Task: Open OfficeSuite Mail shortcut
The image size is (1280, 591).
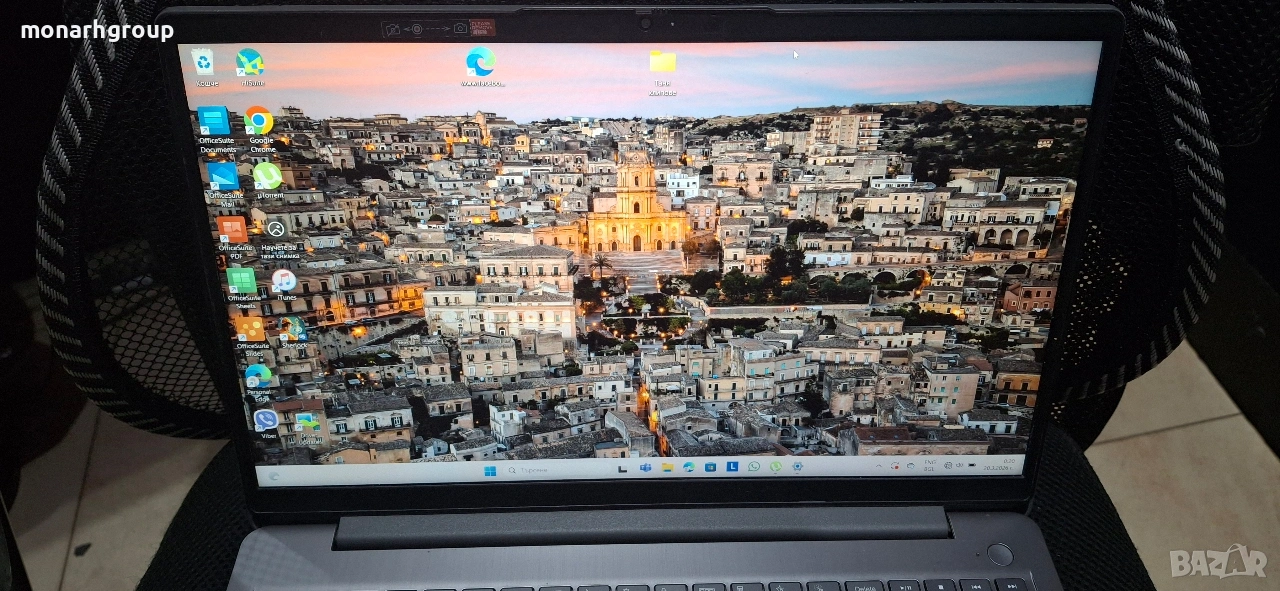Action: click(222, 178)
